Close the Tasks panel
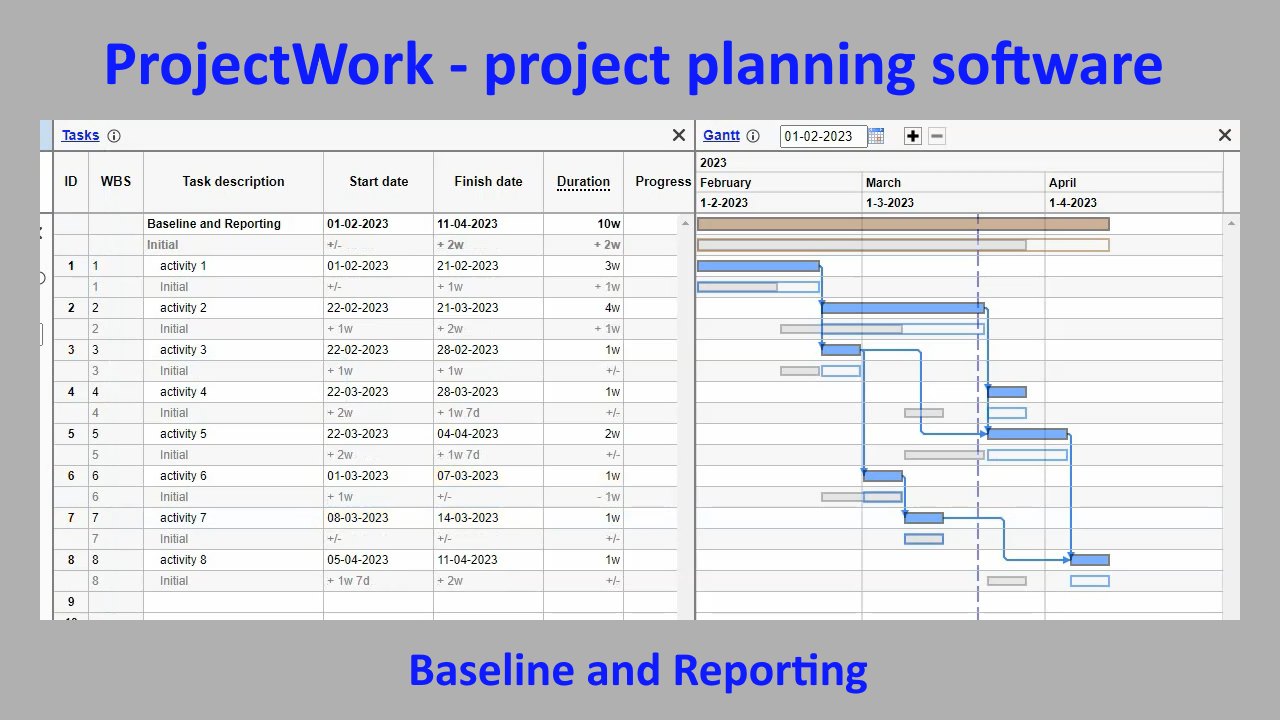Viewport: 1280px width, 720px height. [679, 135]
